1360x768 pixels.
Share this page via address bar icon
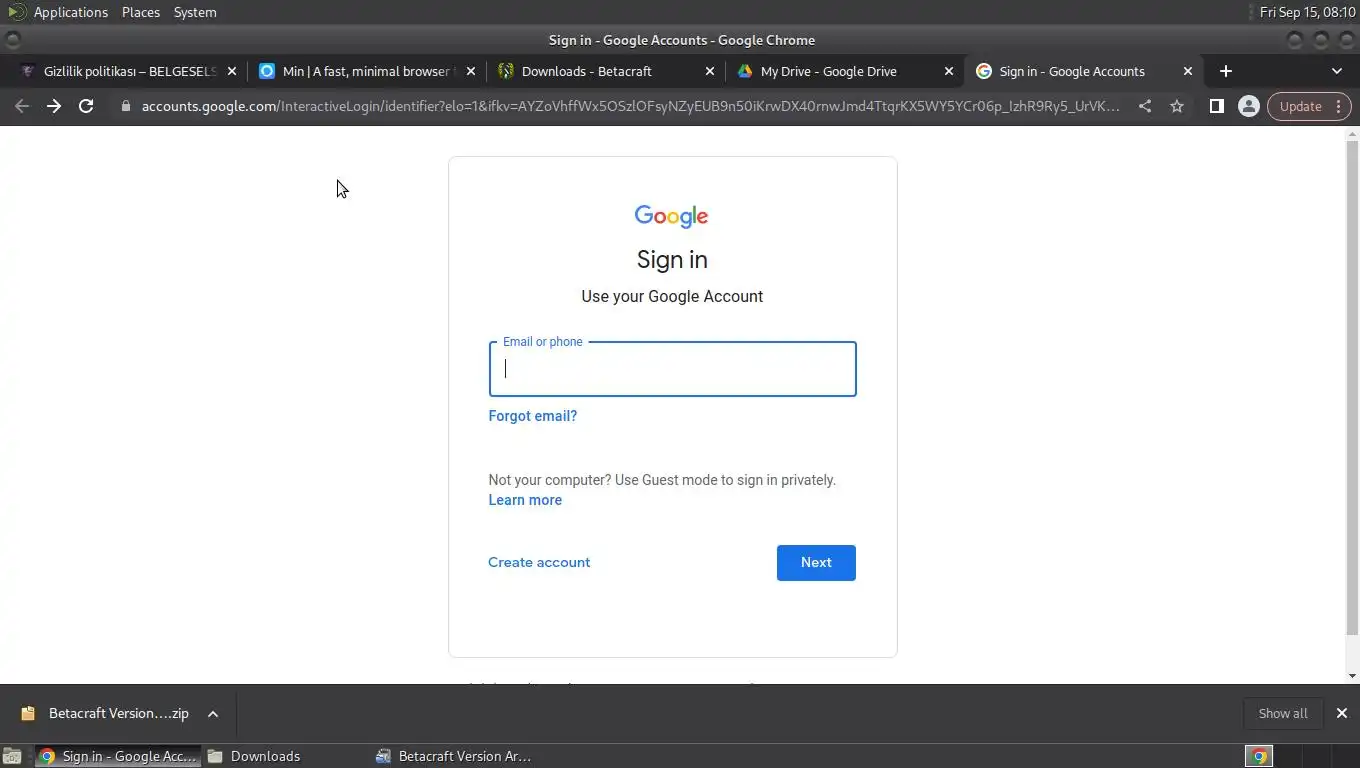(x=1145, y=106)
